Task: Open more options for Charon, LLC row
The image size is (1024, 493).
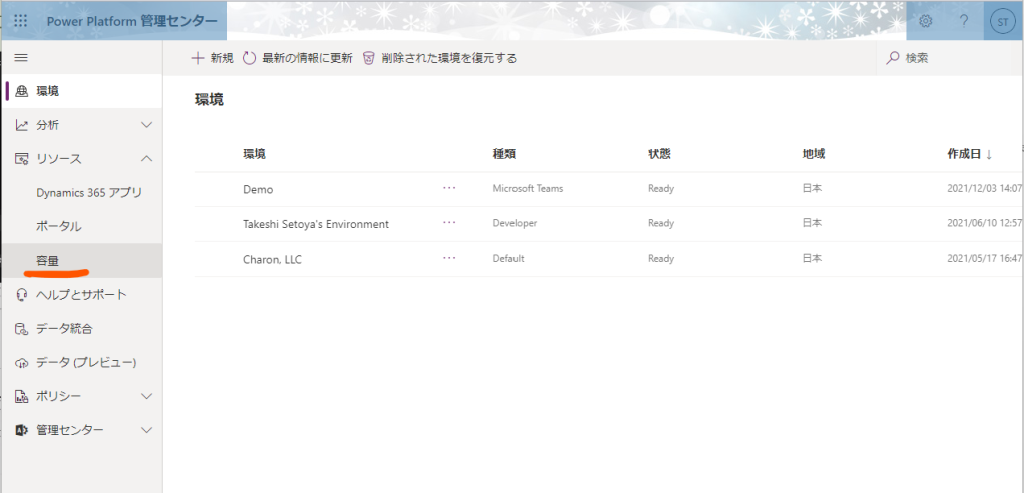Action: point(449,258)
